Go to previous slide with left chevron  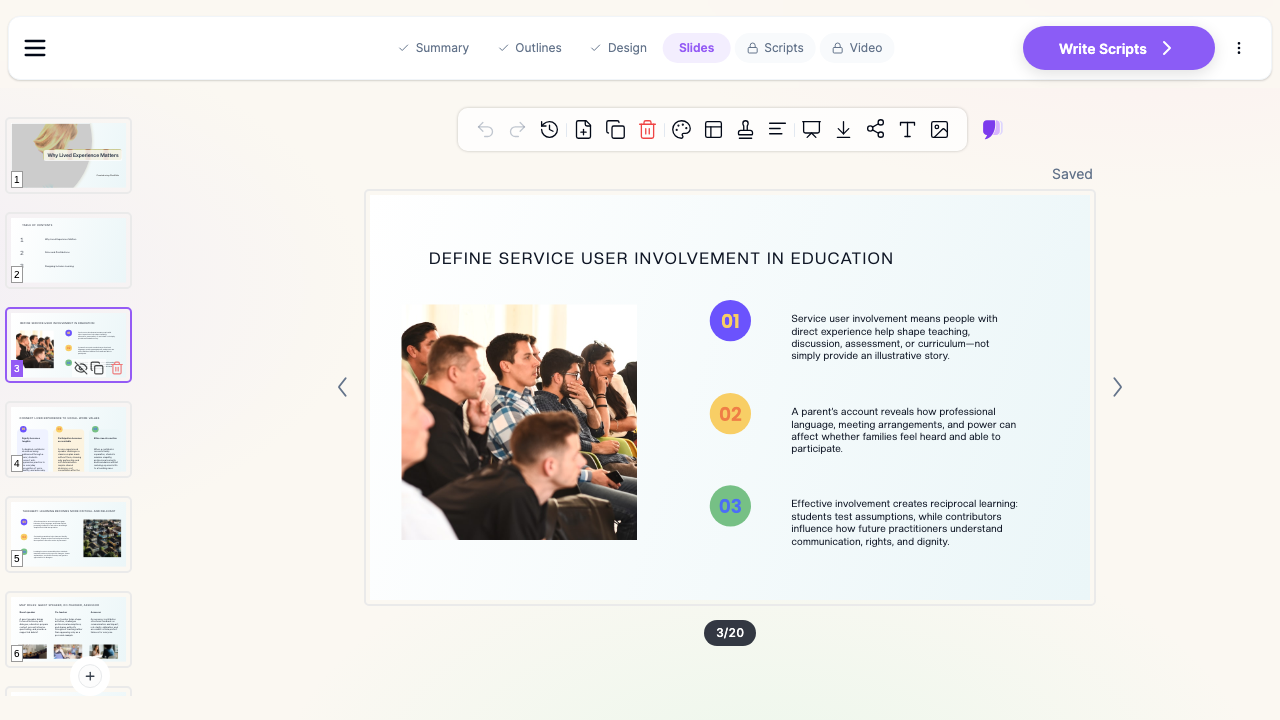pos(342,387)
